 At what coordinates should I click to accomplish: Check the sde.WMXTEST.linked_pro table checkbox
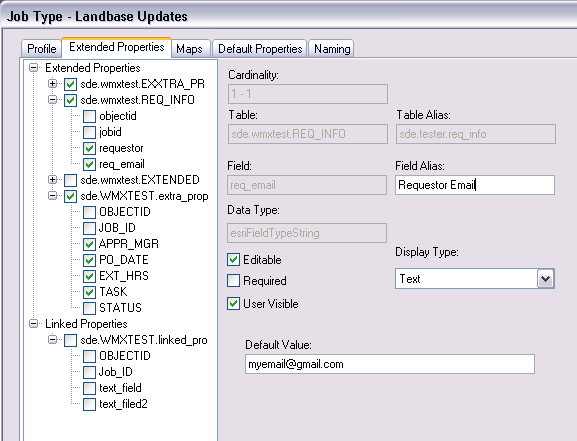pyautogui.click(x=70, y=340)
